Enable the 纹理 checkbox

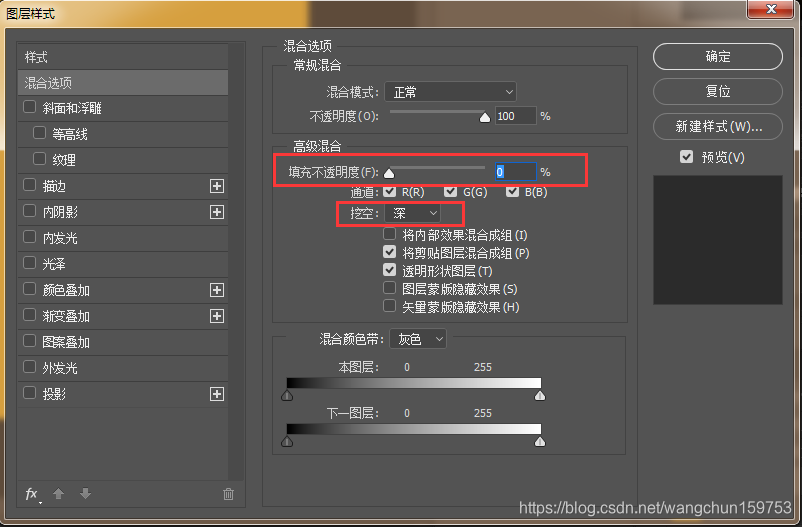click(x=39, y=159)
